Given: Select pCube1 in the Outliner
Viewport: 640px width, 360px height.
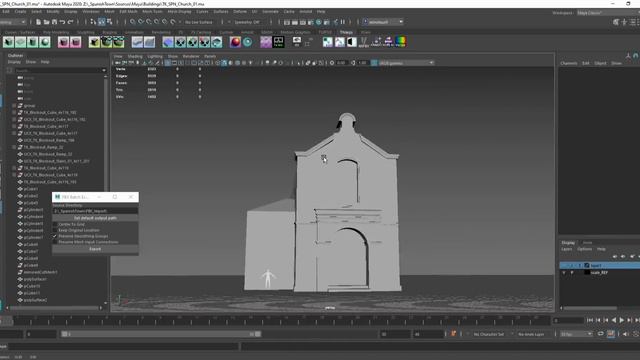Looking at the screenshot, I should 31,189.
